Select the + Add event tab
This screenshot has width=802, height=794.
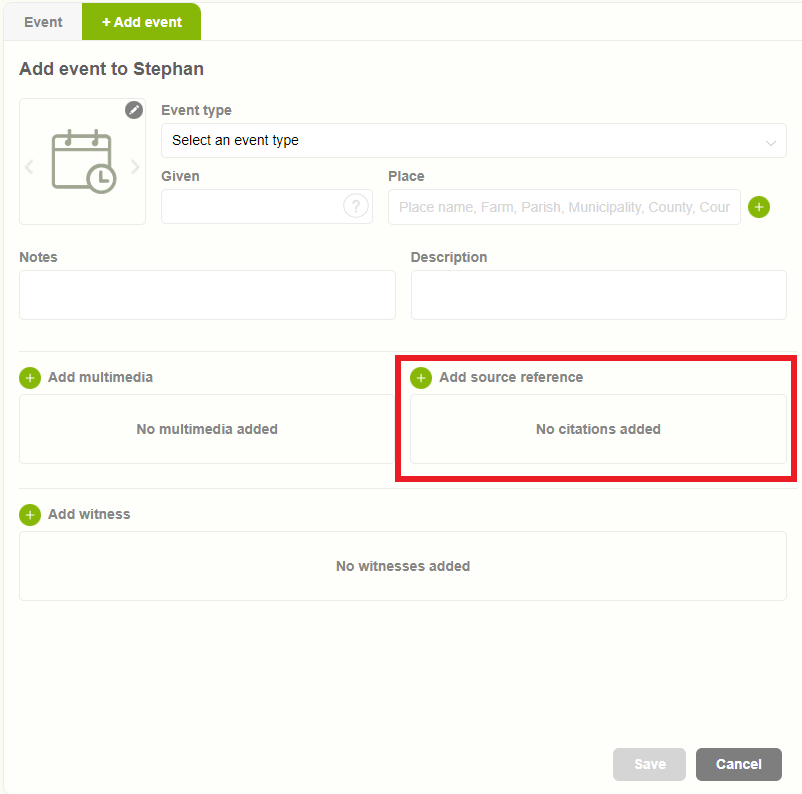(142, 22)
